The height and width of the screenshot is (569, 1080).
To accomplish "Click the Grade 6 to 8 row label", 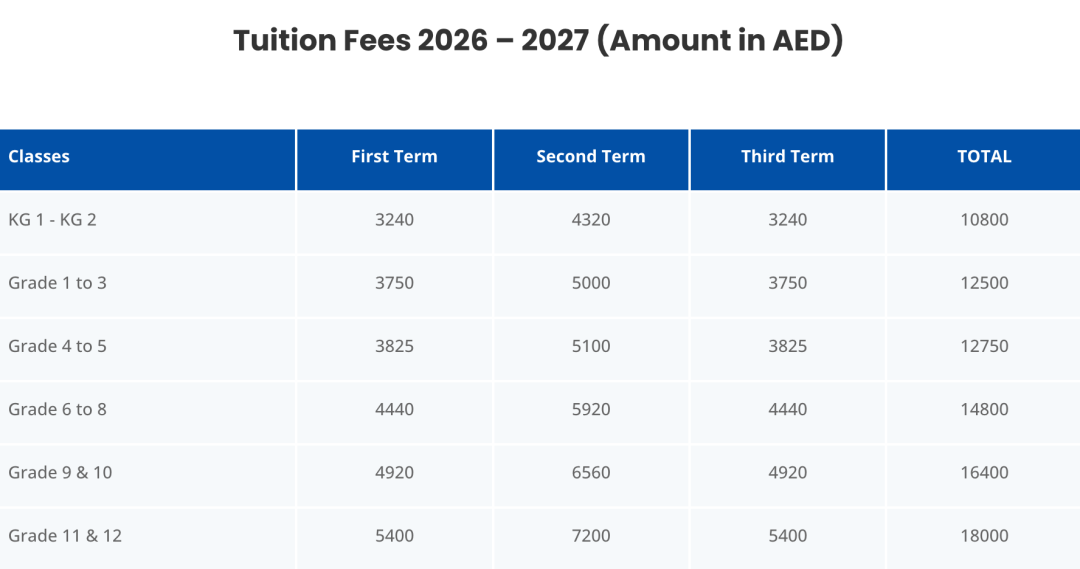I will pyautogui.click(x=57, y=409).
